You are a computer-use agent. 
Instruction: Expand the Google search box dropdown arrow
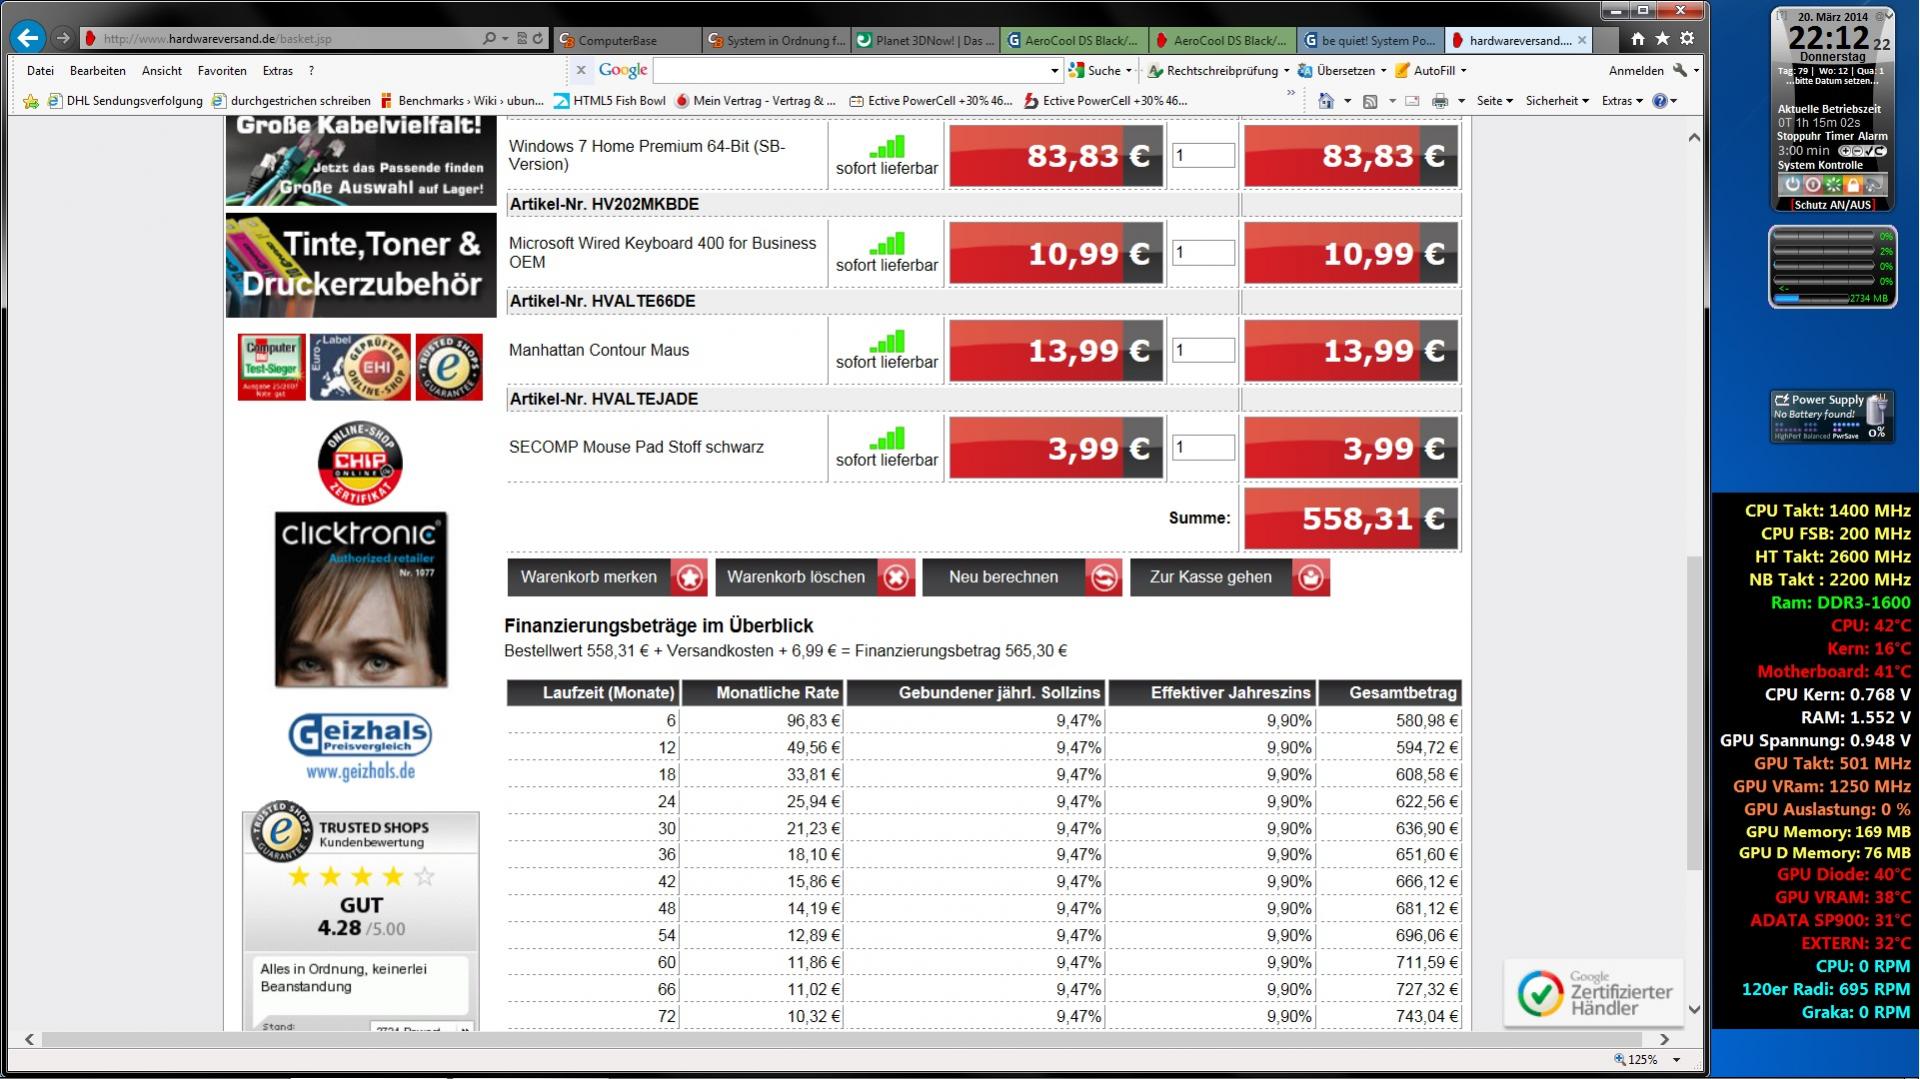point(1054,70)
